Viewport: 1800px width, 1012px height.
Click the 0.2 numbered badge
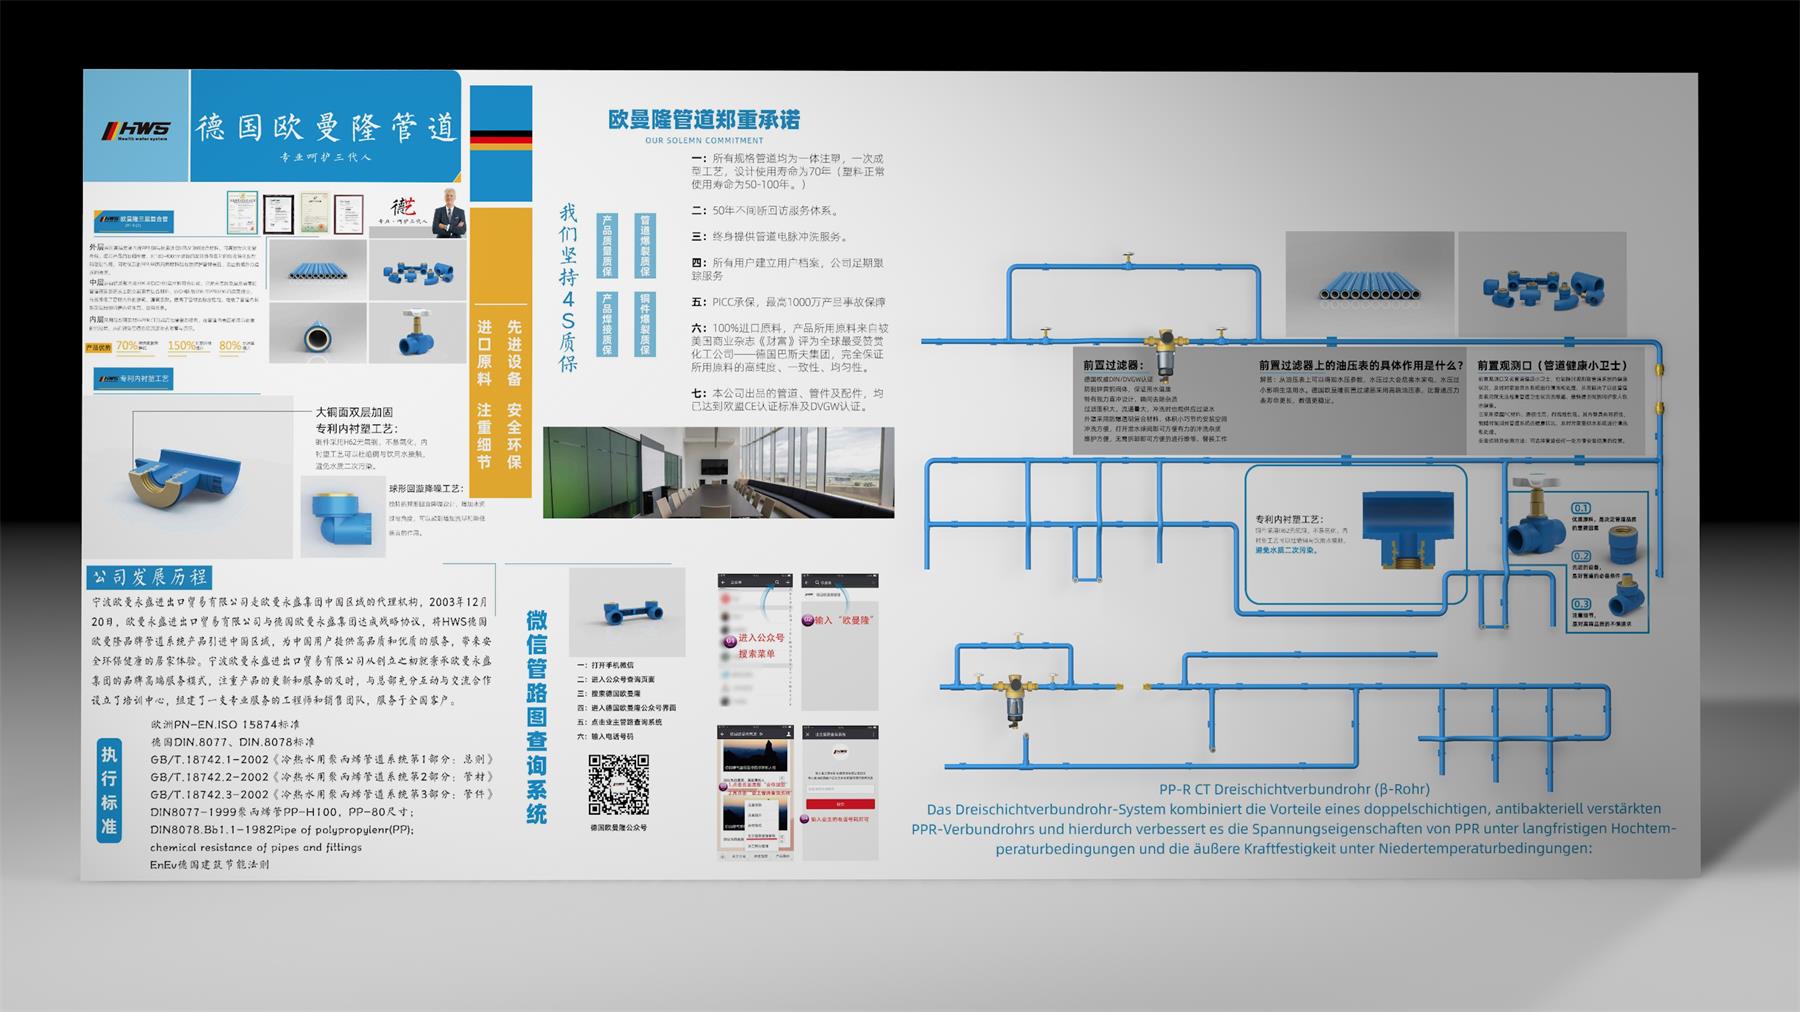pyautogui.click(x=1581, y=556)
